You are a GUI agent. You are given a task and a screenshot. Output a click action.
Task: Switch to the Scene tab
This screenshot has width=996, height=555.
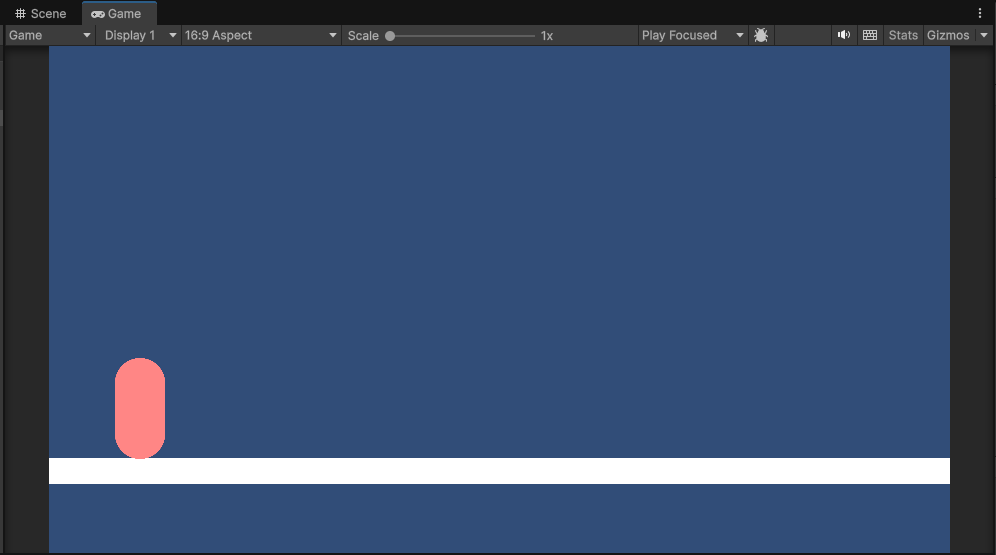point(41,14)
